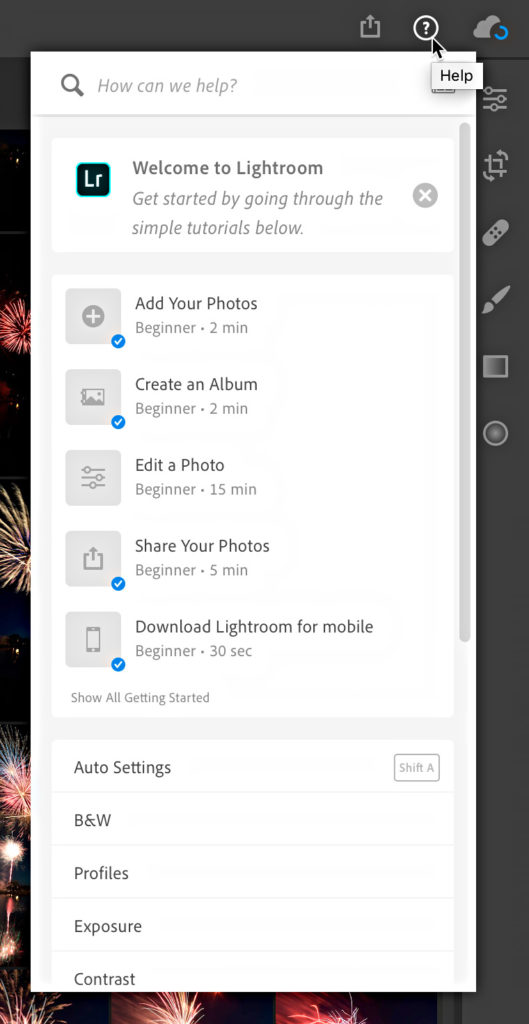Screen dimensions: 529x1024
Task: Open the B&W help entry
Action: click(252, 820)
